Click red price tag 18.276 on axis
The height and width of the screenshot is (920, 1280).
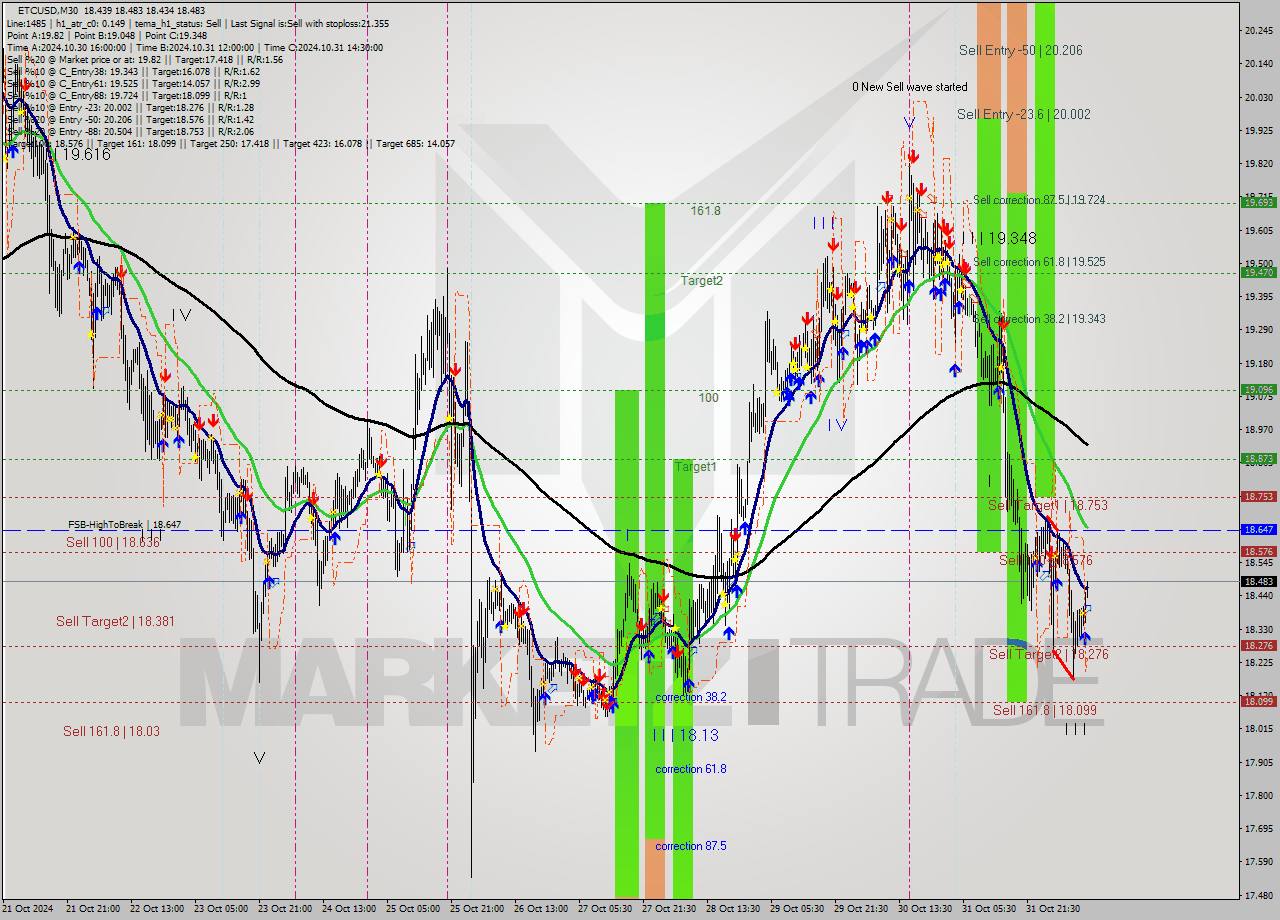point(1258,645)
